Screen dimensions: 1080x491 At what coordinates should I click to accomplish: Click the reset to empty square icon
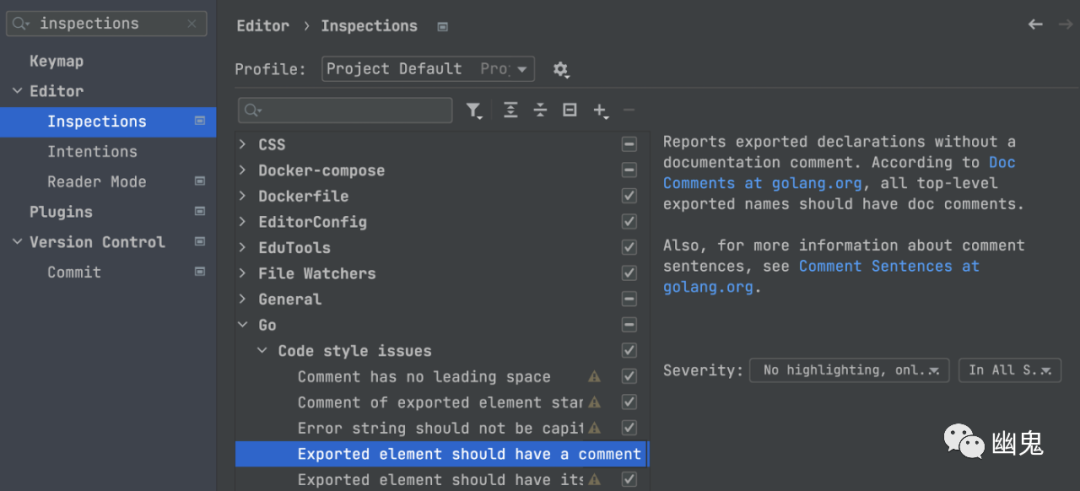(x=570, y=110)
